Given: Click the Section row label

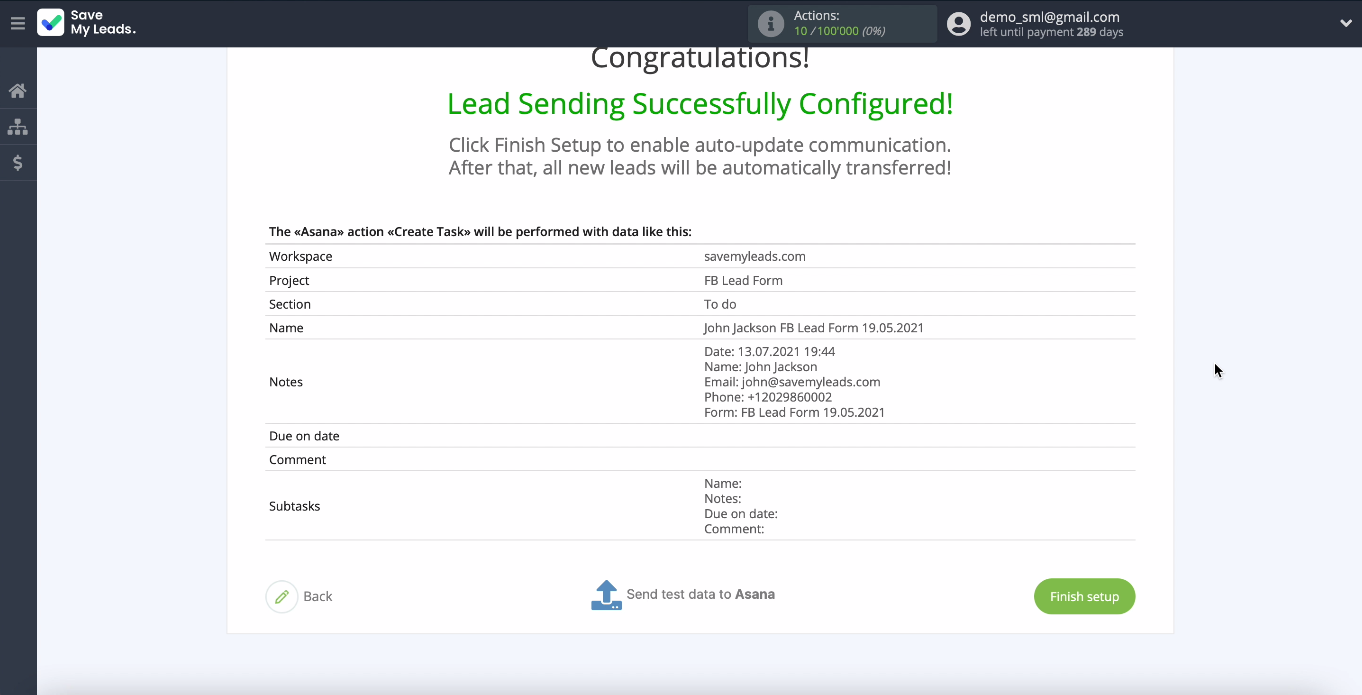Looking at the screenshot, I should click(290, 304).
